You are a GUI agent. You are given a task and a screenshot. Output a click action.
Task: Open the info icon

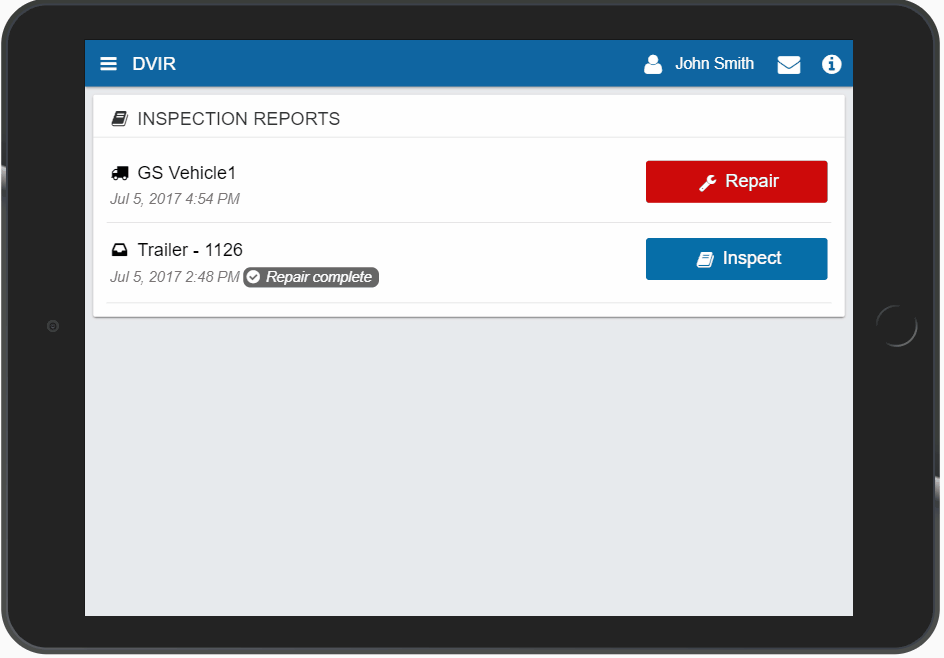[x=831, y=64]
